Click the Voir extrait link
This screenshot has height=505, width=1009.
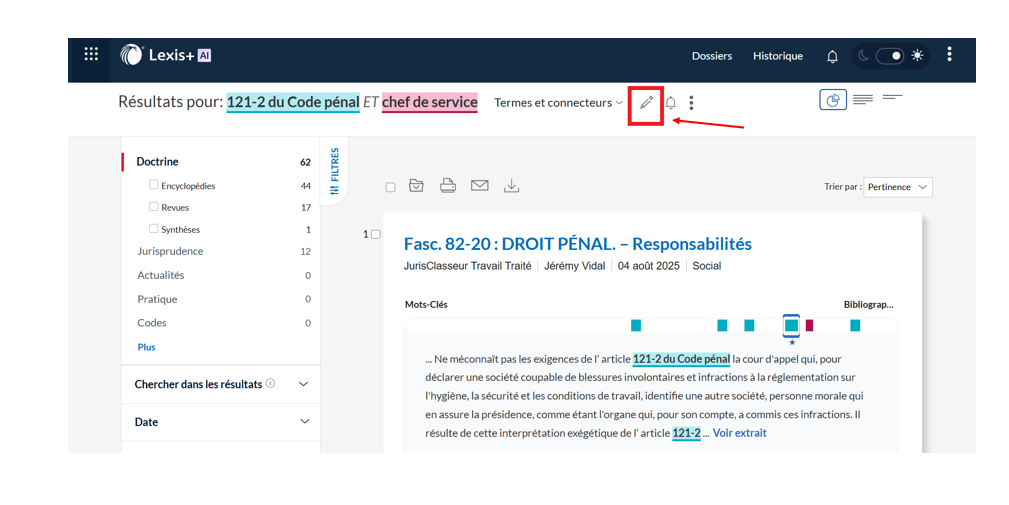[x=739, y=433]
